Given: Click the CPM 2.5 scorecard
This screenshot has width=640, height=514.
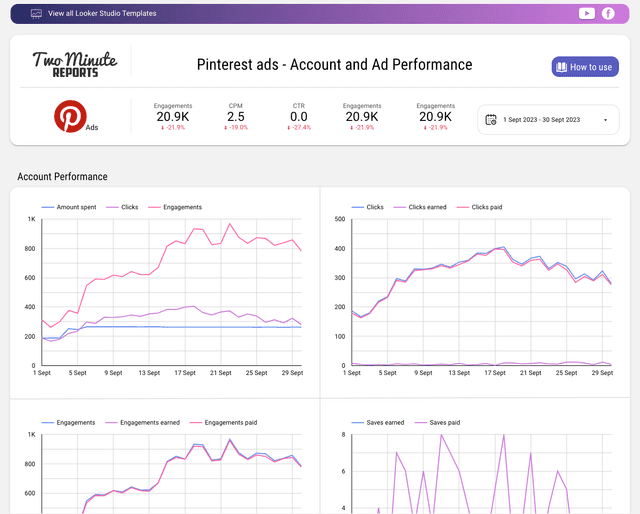Looking at the screenshot, I should pos(236,117).
